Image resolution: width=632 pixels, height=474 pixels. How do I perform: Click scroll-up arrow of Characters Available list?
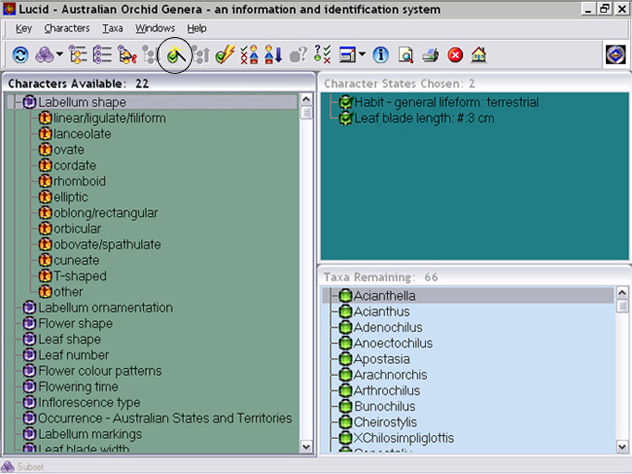[x=306, y=99]
